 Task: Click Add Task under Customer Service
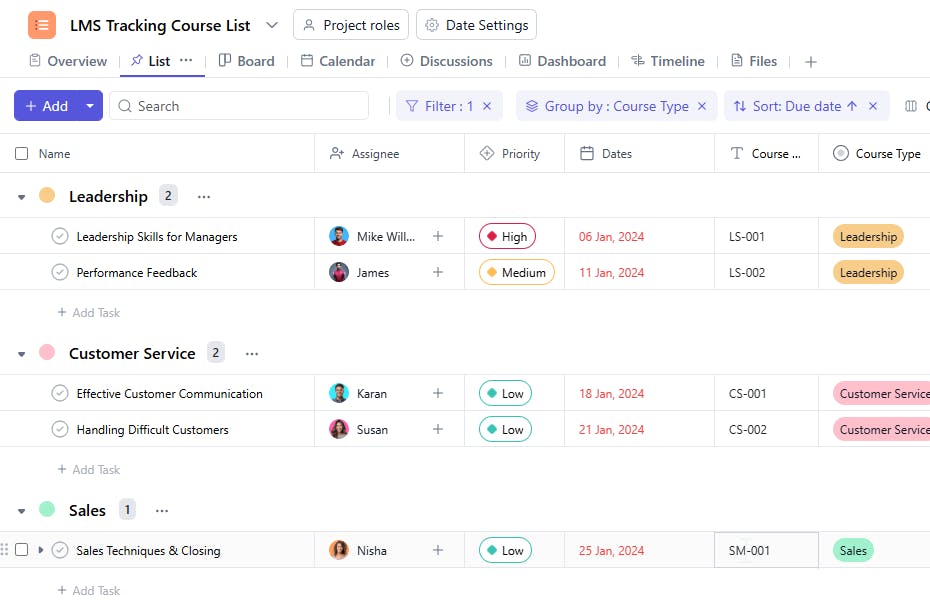click(89, 470)
